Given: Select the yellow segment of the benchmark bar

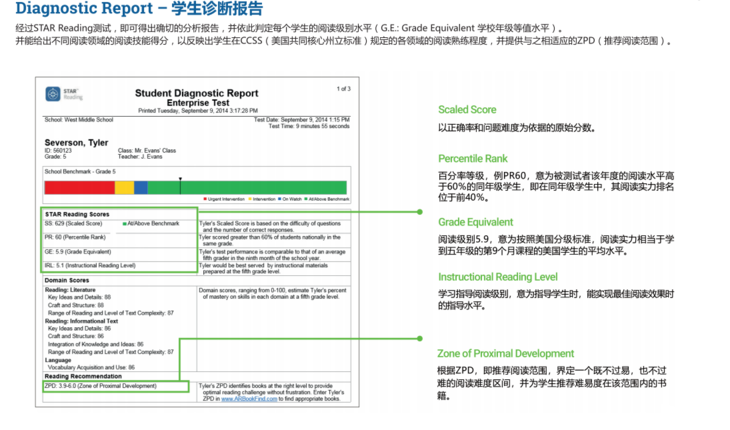Looking at the screenshot, I should click(x=124, y=188).
